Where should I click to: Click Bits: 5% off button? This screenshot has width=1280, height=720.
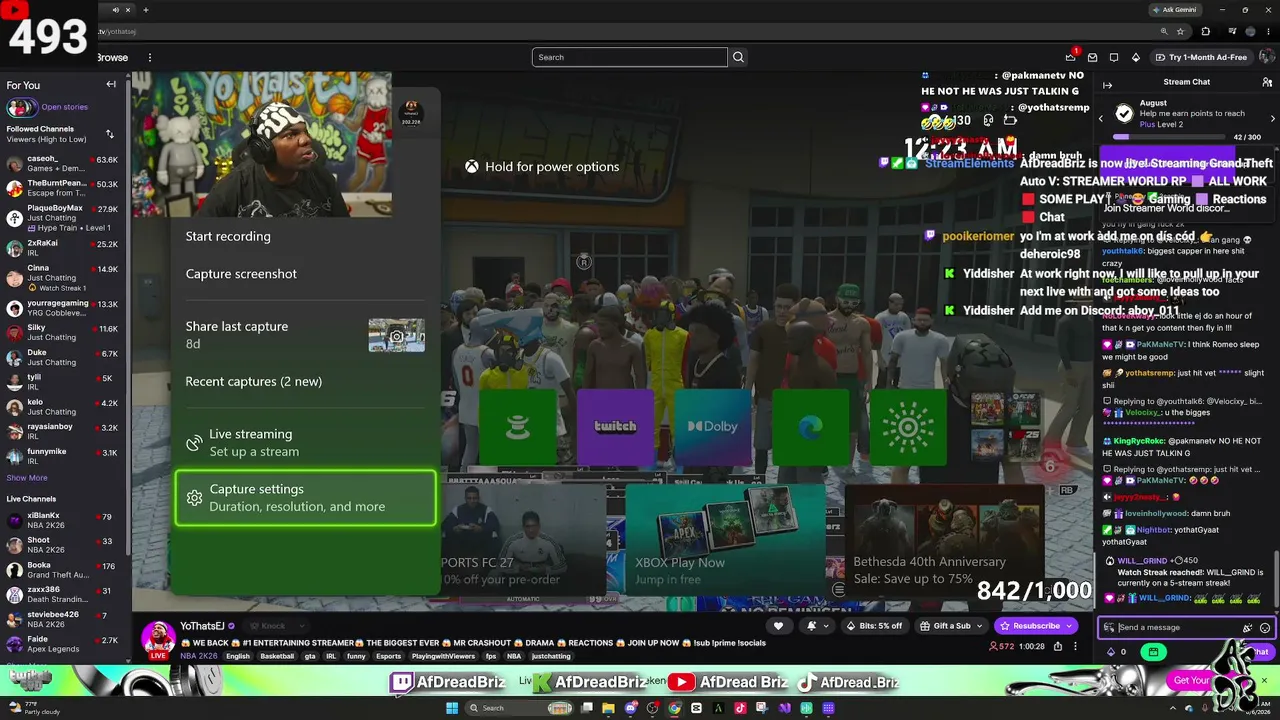[x=873, y=626]
